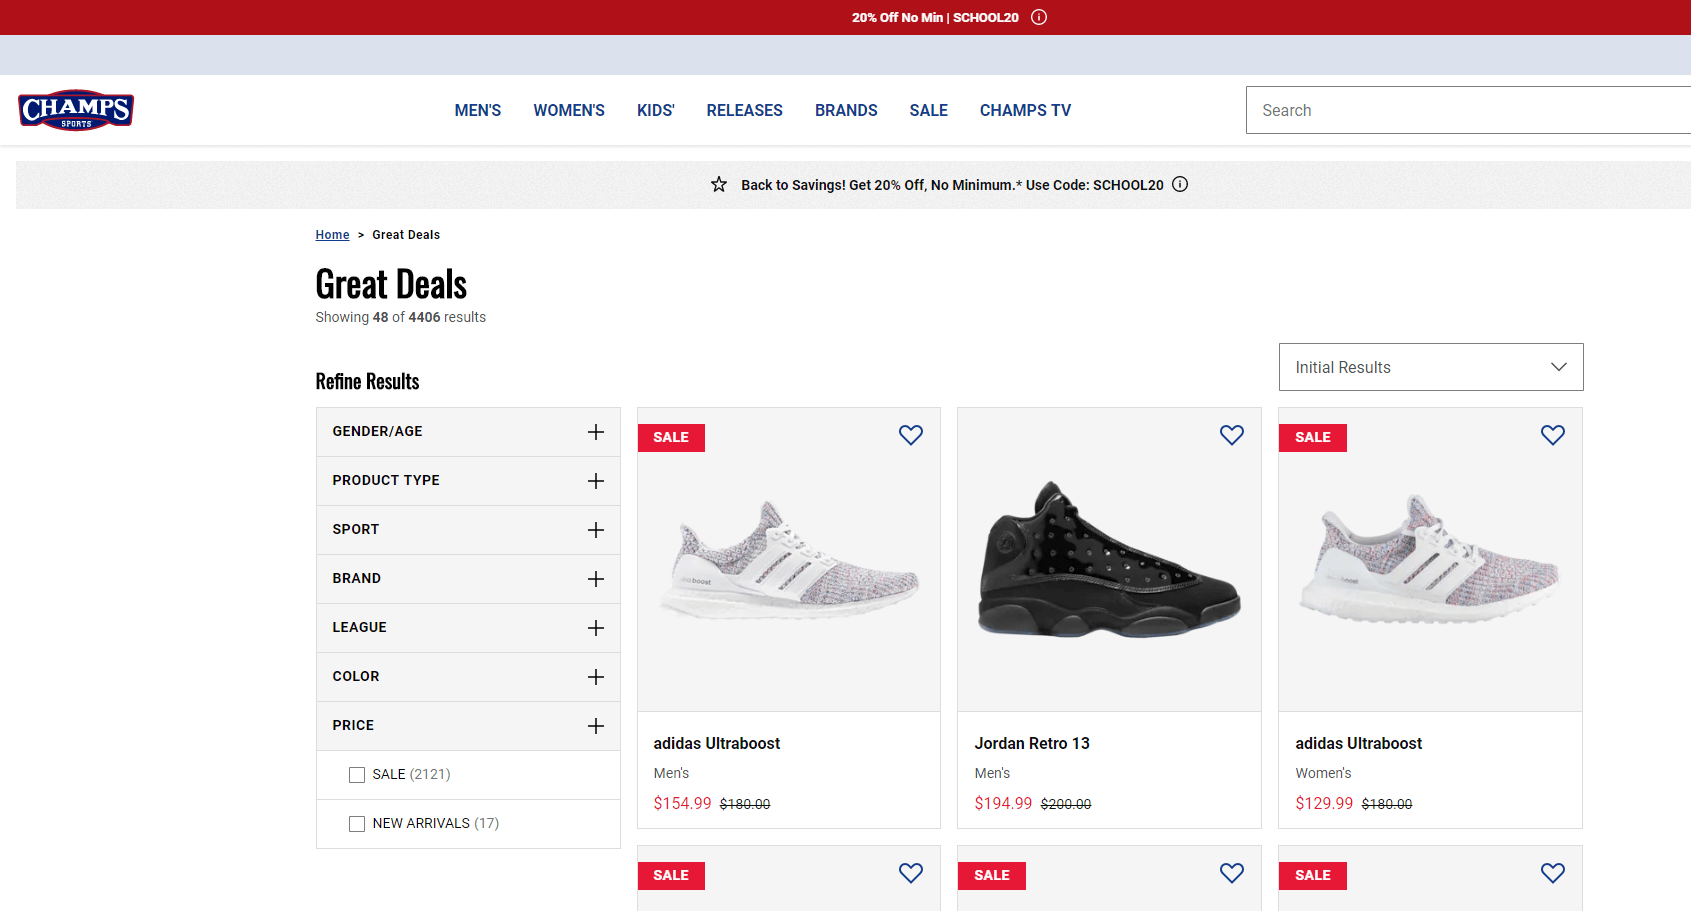1691x911 pixels.
Task: Click SALE badge on Women's adidas Ultraboost
Action: pyautogui.click(x=1313, y=438)
